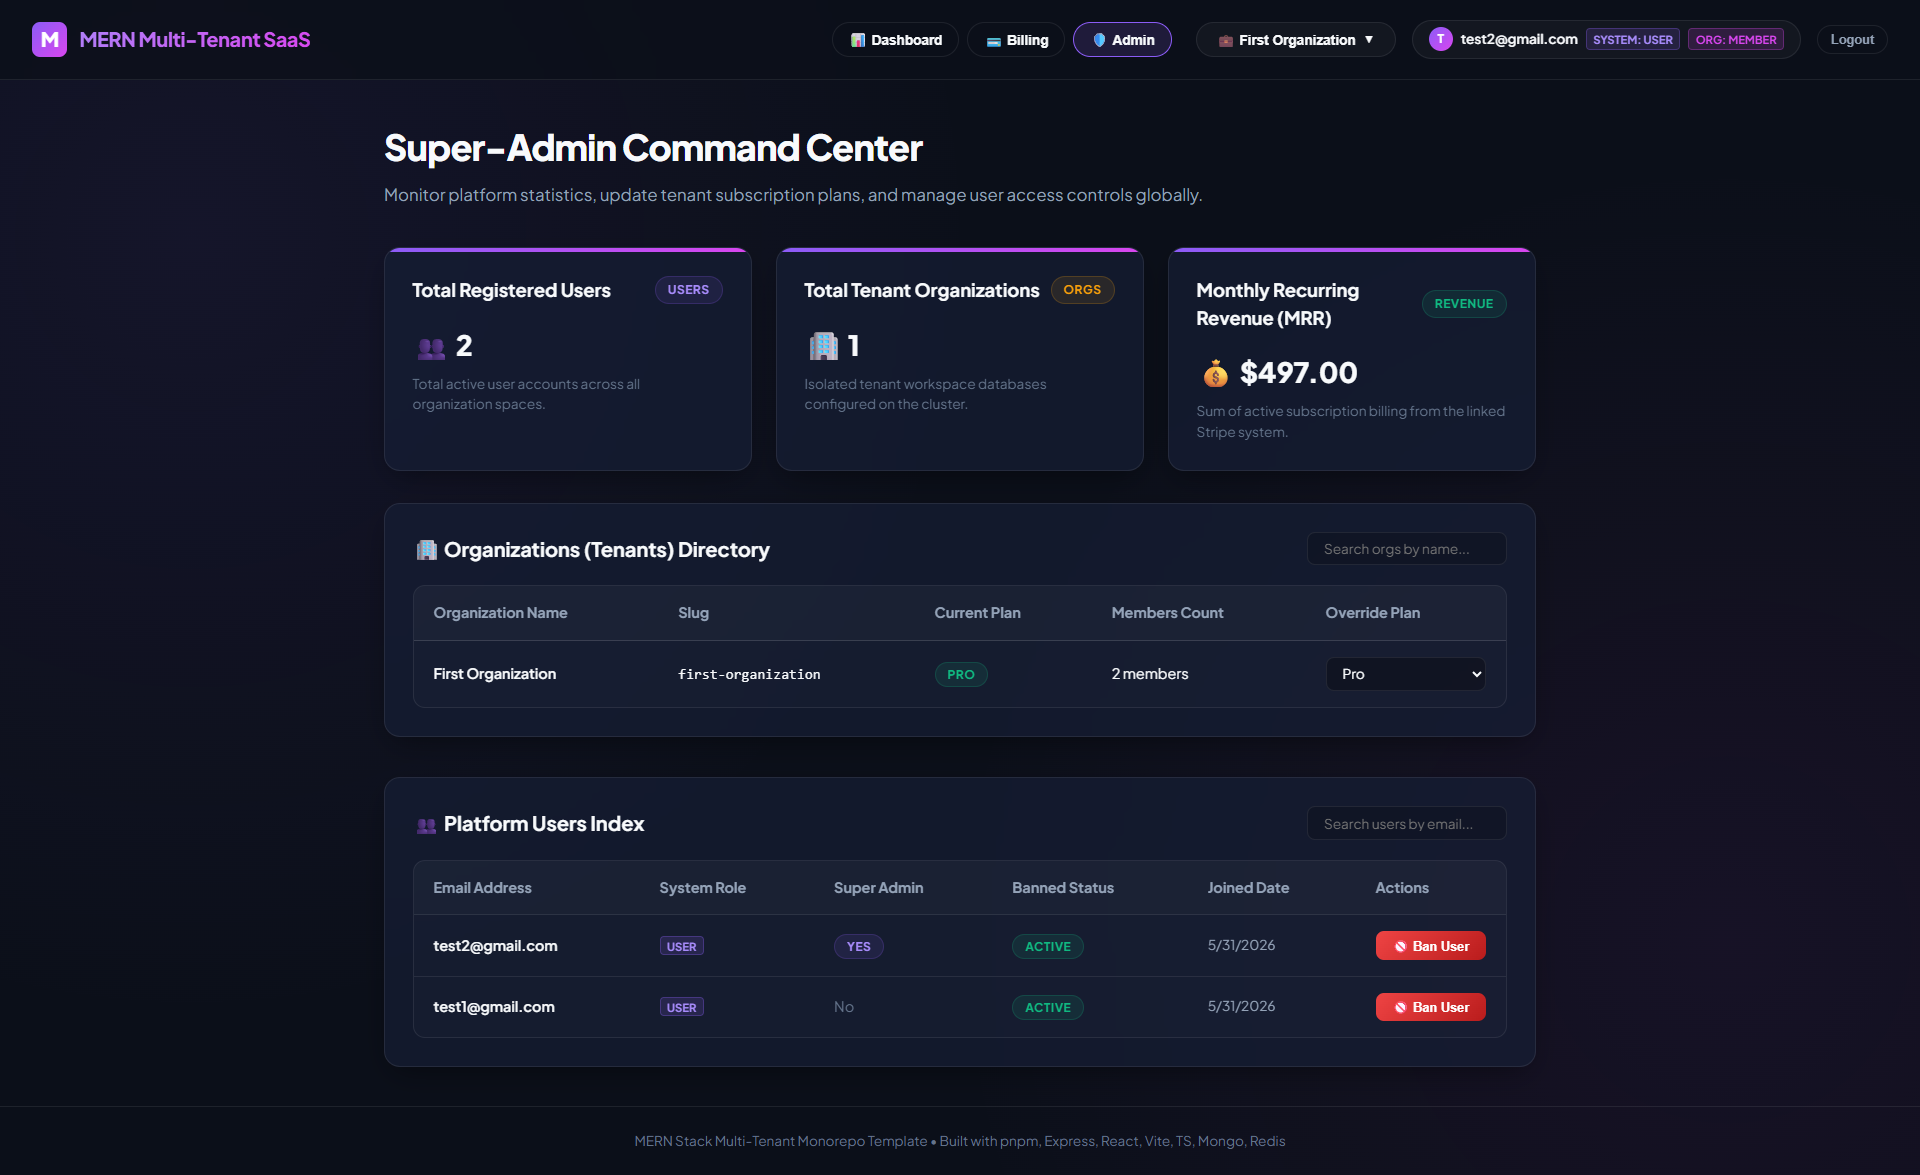Click the Logout button
The image size is (1920, 1175).
(1852, 40)
